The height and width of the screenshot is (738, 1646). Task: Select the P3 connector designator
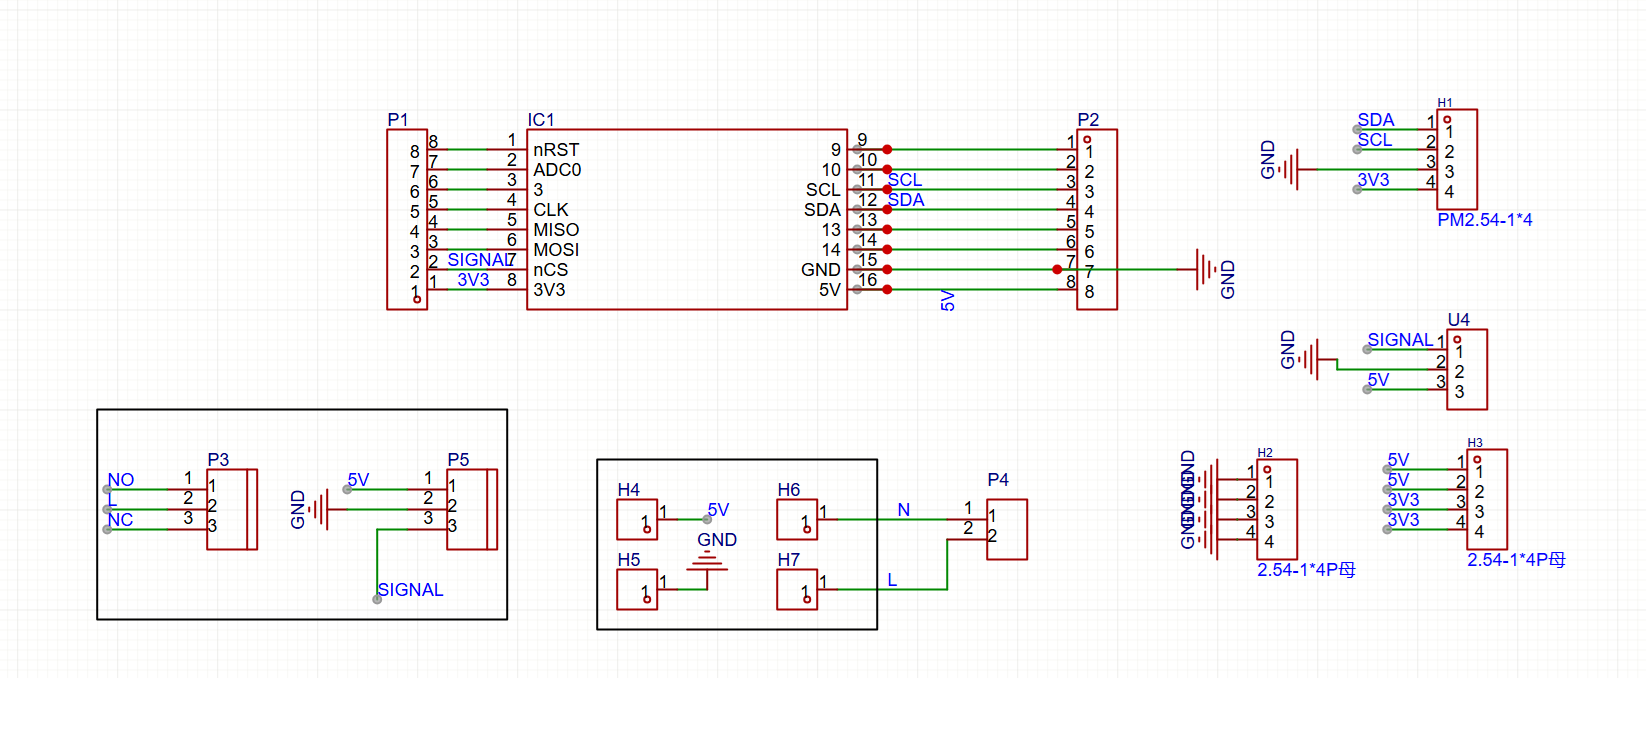click(x=218, y=460)
